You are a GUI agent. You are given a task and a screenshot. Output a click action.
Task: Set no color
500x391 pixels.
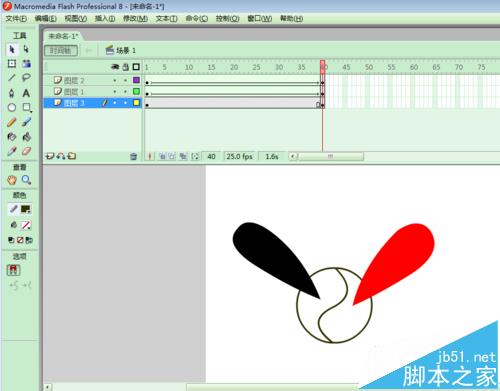[20, 240]
